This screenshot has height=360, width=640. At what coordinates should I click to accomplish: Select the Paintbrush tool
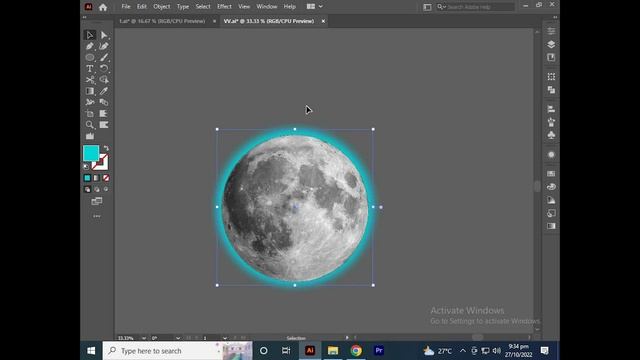click(104, 58)
